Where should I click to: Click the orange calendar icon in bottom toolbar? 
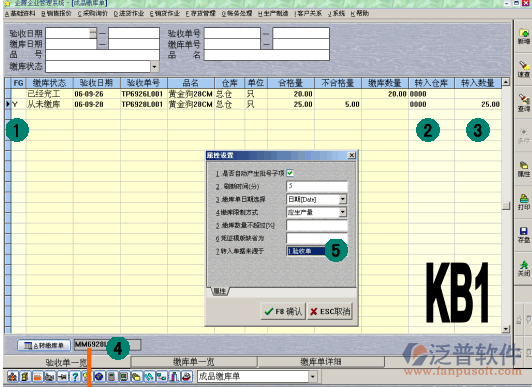pos(37,376)
